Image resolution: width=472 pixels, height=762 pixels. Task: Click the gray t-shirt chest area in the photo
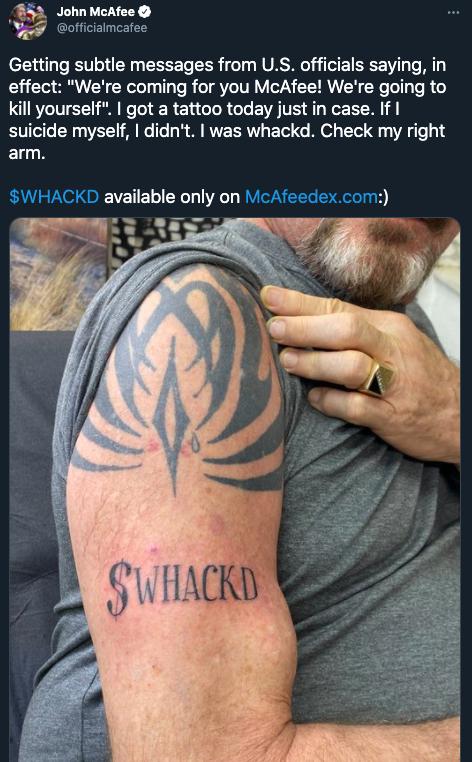[x=374, y=583]
